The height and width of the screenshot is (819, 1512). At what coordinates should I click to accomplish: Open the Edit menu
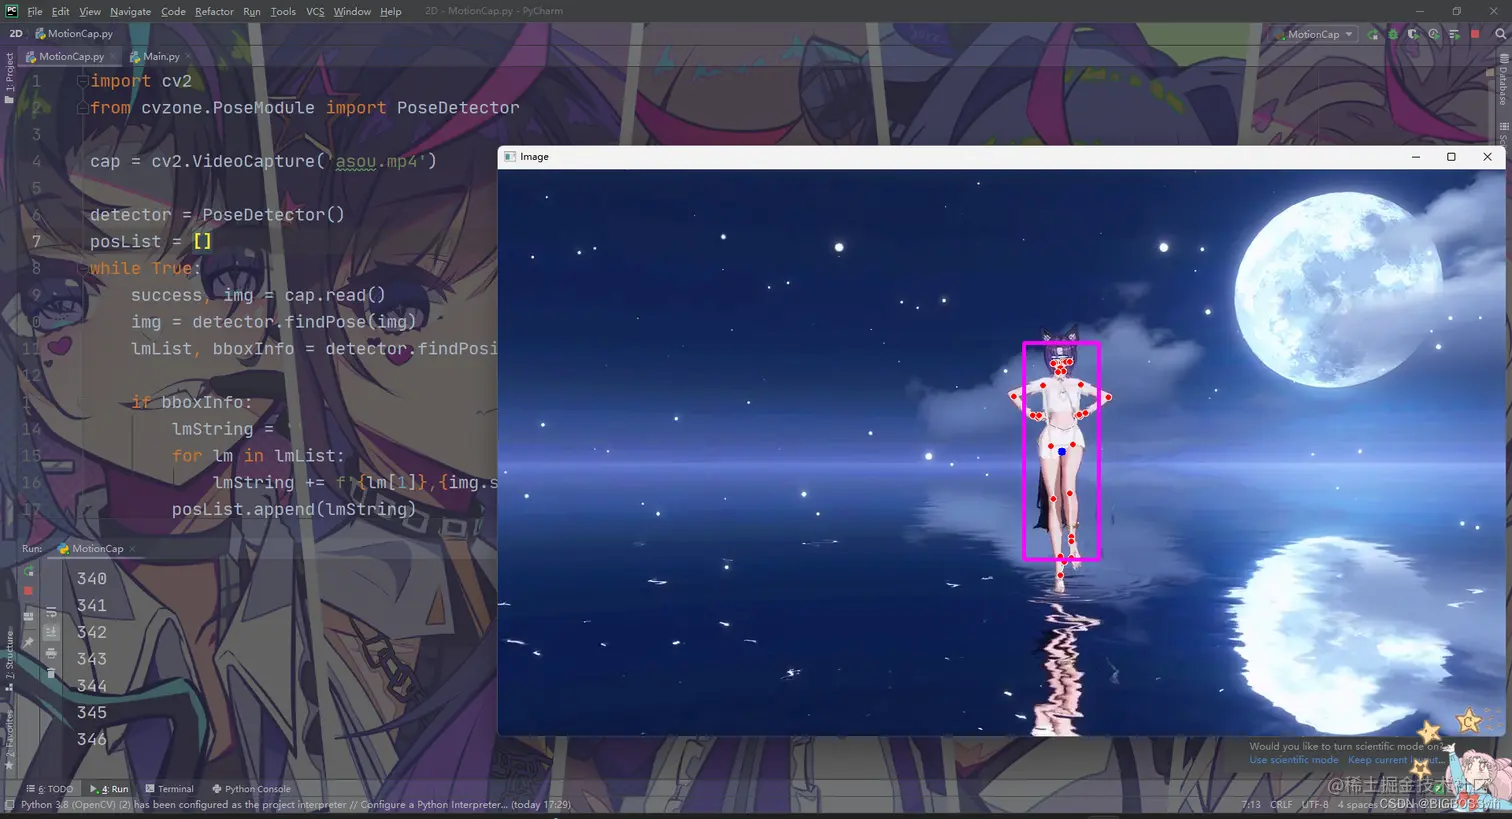point(61,11)
